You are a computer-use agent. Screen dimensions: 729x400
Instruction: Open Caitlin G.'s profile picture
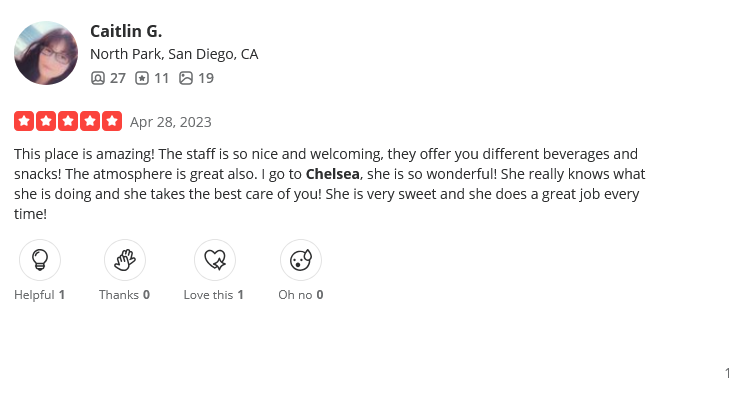pyautogui.click(x=46, y=53)
